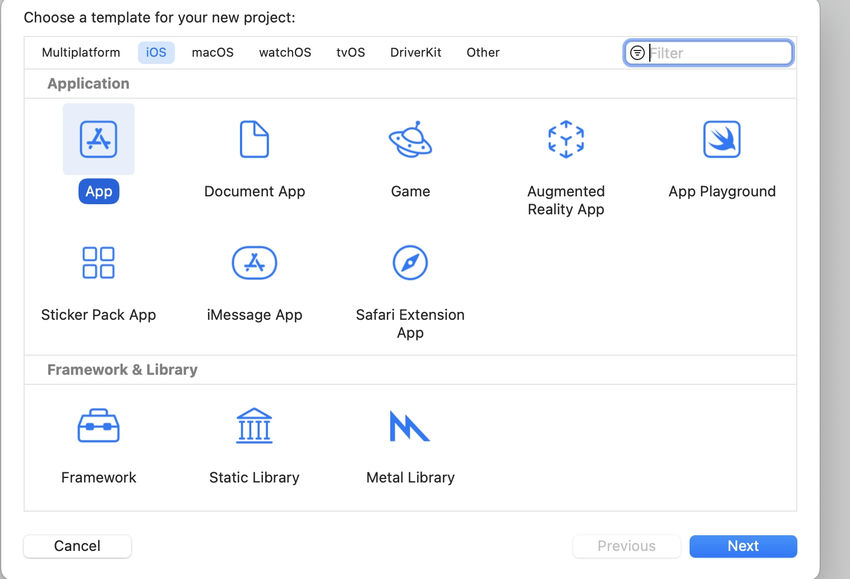The width and height of the screenshot is (850, 579).
Task: Click the "Safari Extension App" label
Action: tap(410, 324)
